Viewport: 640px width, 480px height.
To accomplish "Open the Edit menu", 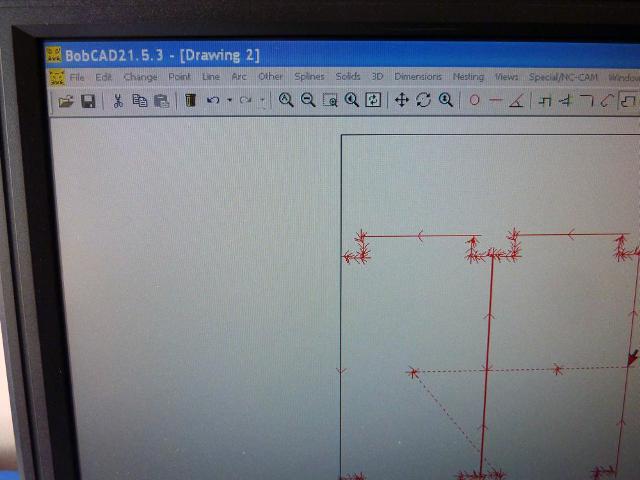I will [x=104, y=77].
